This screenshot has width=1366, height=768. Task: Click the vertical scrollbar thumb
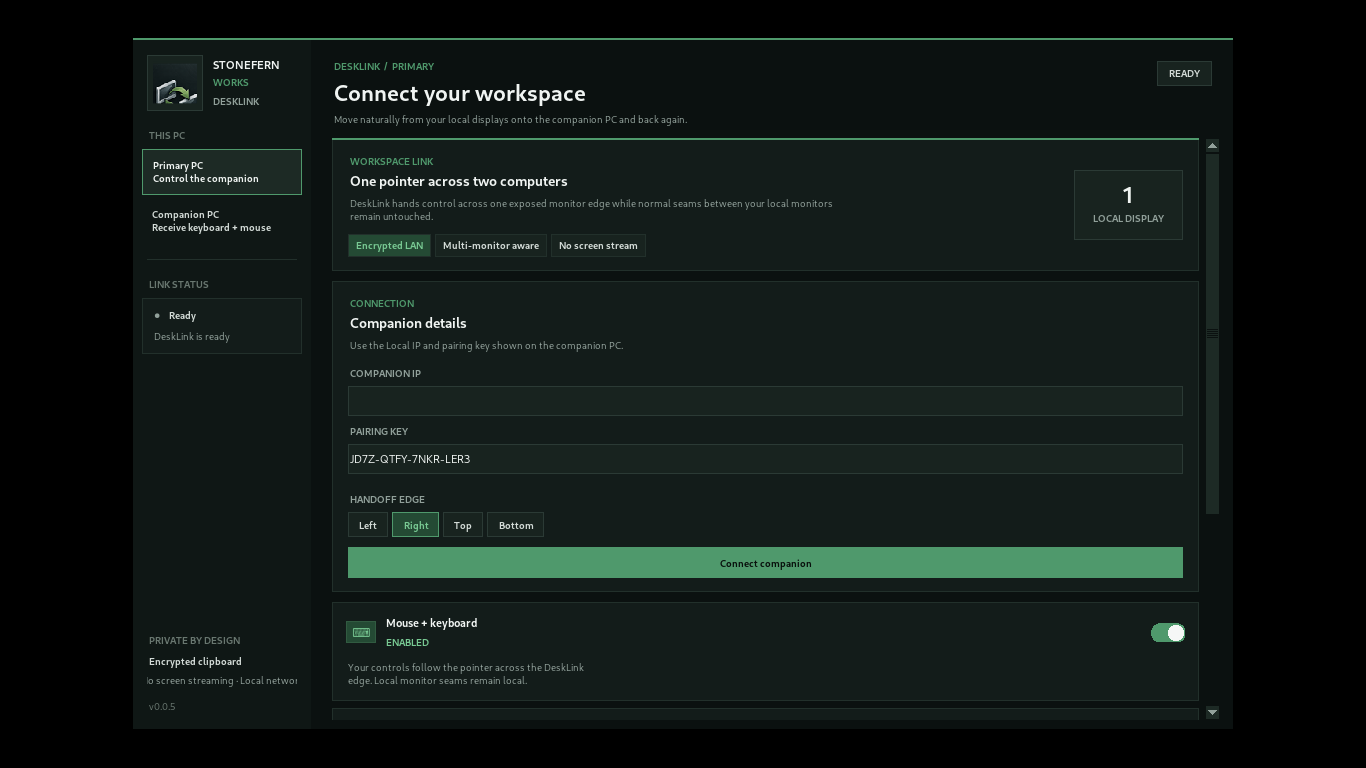tap(1212, 334)
